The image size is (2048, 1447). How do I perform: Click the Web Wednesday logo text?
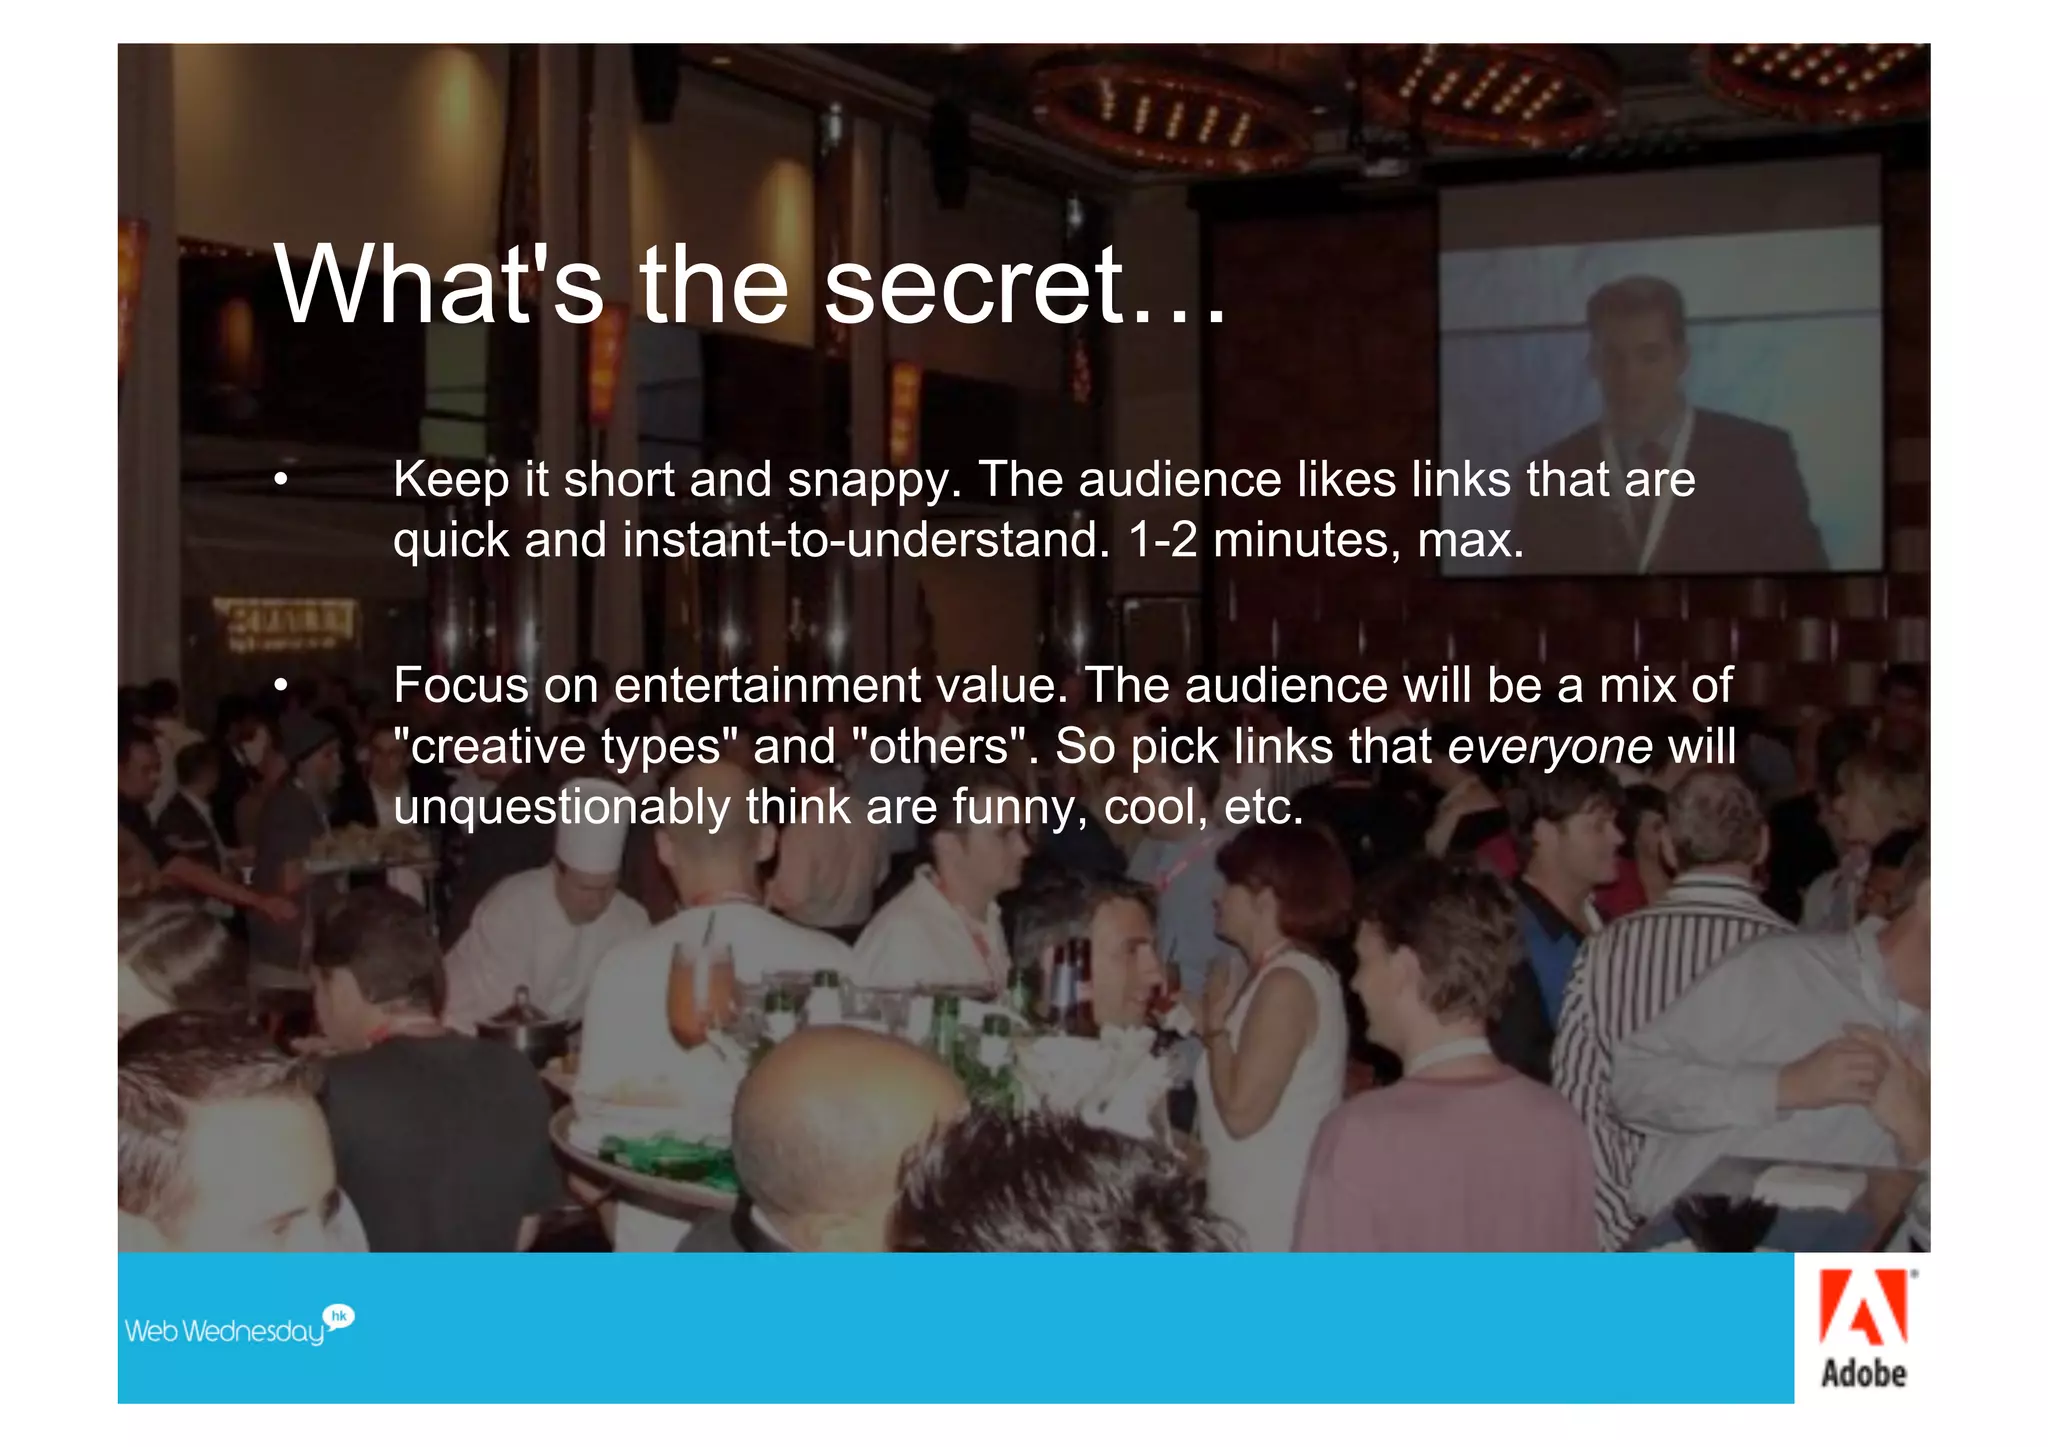[x=225, y=1331]
